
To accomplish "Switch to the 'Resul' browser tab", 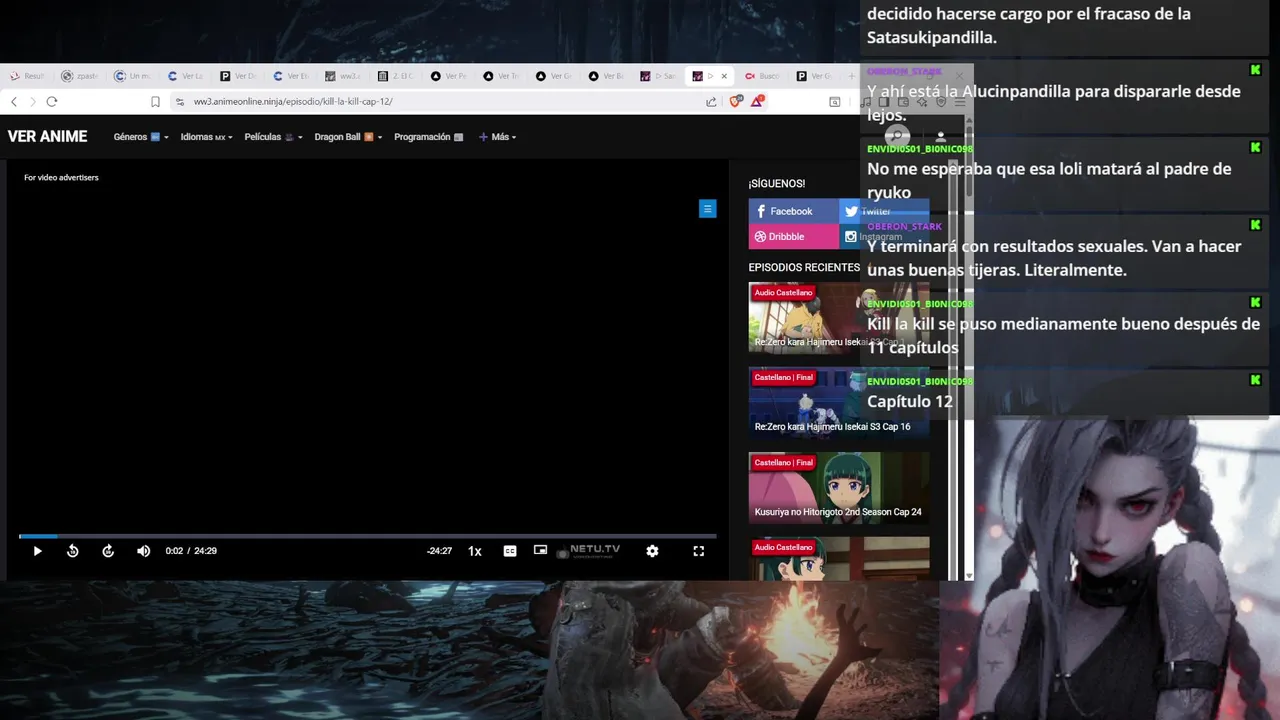I will pyautogui.click(x=27, y=76).
